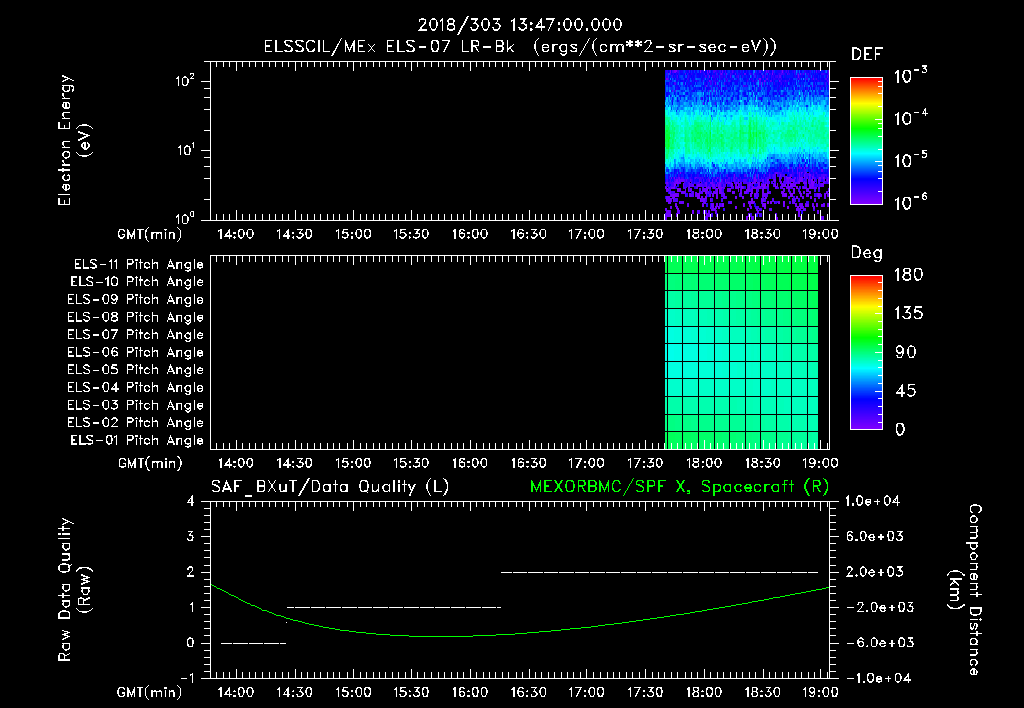Click the "DEF" color bar label
This screenshot has width=1024, height=708.
coord(867,54)
